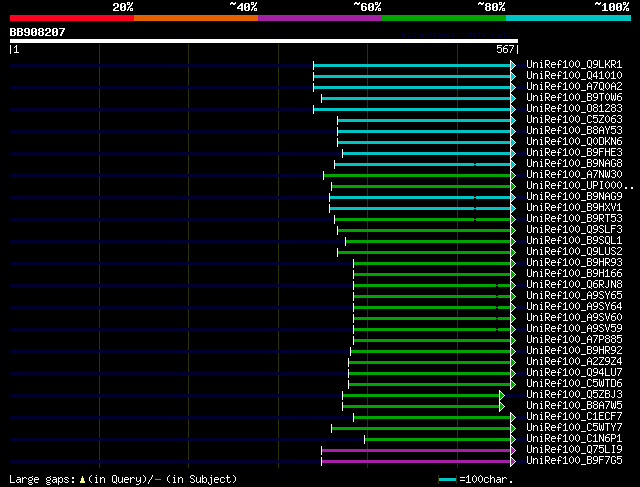Click the UniRef100_C5WTD6 label
Screen dimensions: 640x487
coord(574,384)
